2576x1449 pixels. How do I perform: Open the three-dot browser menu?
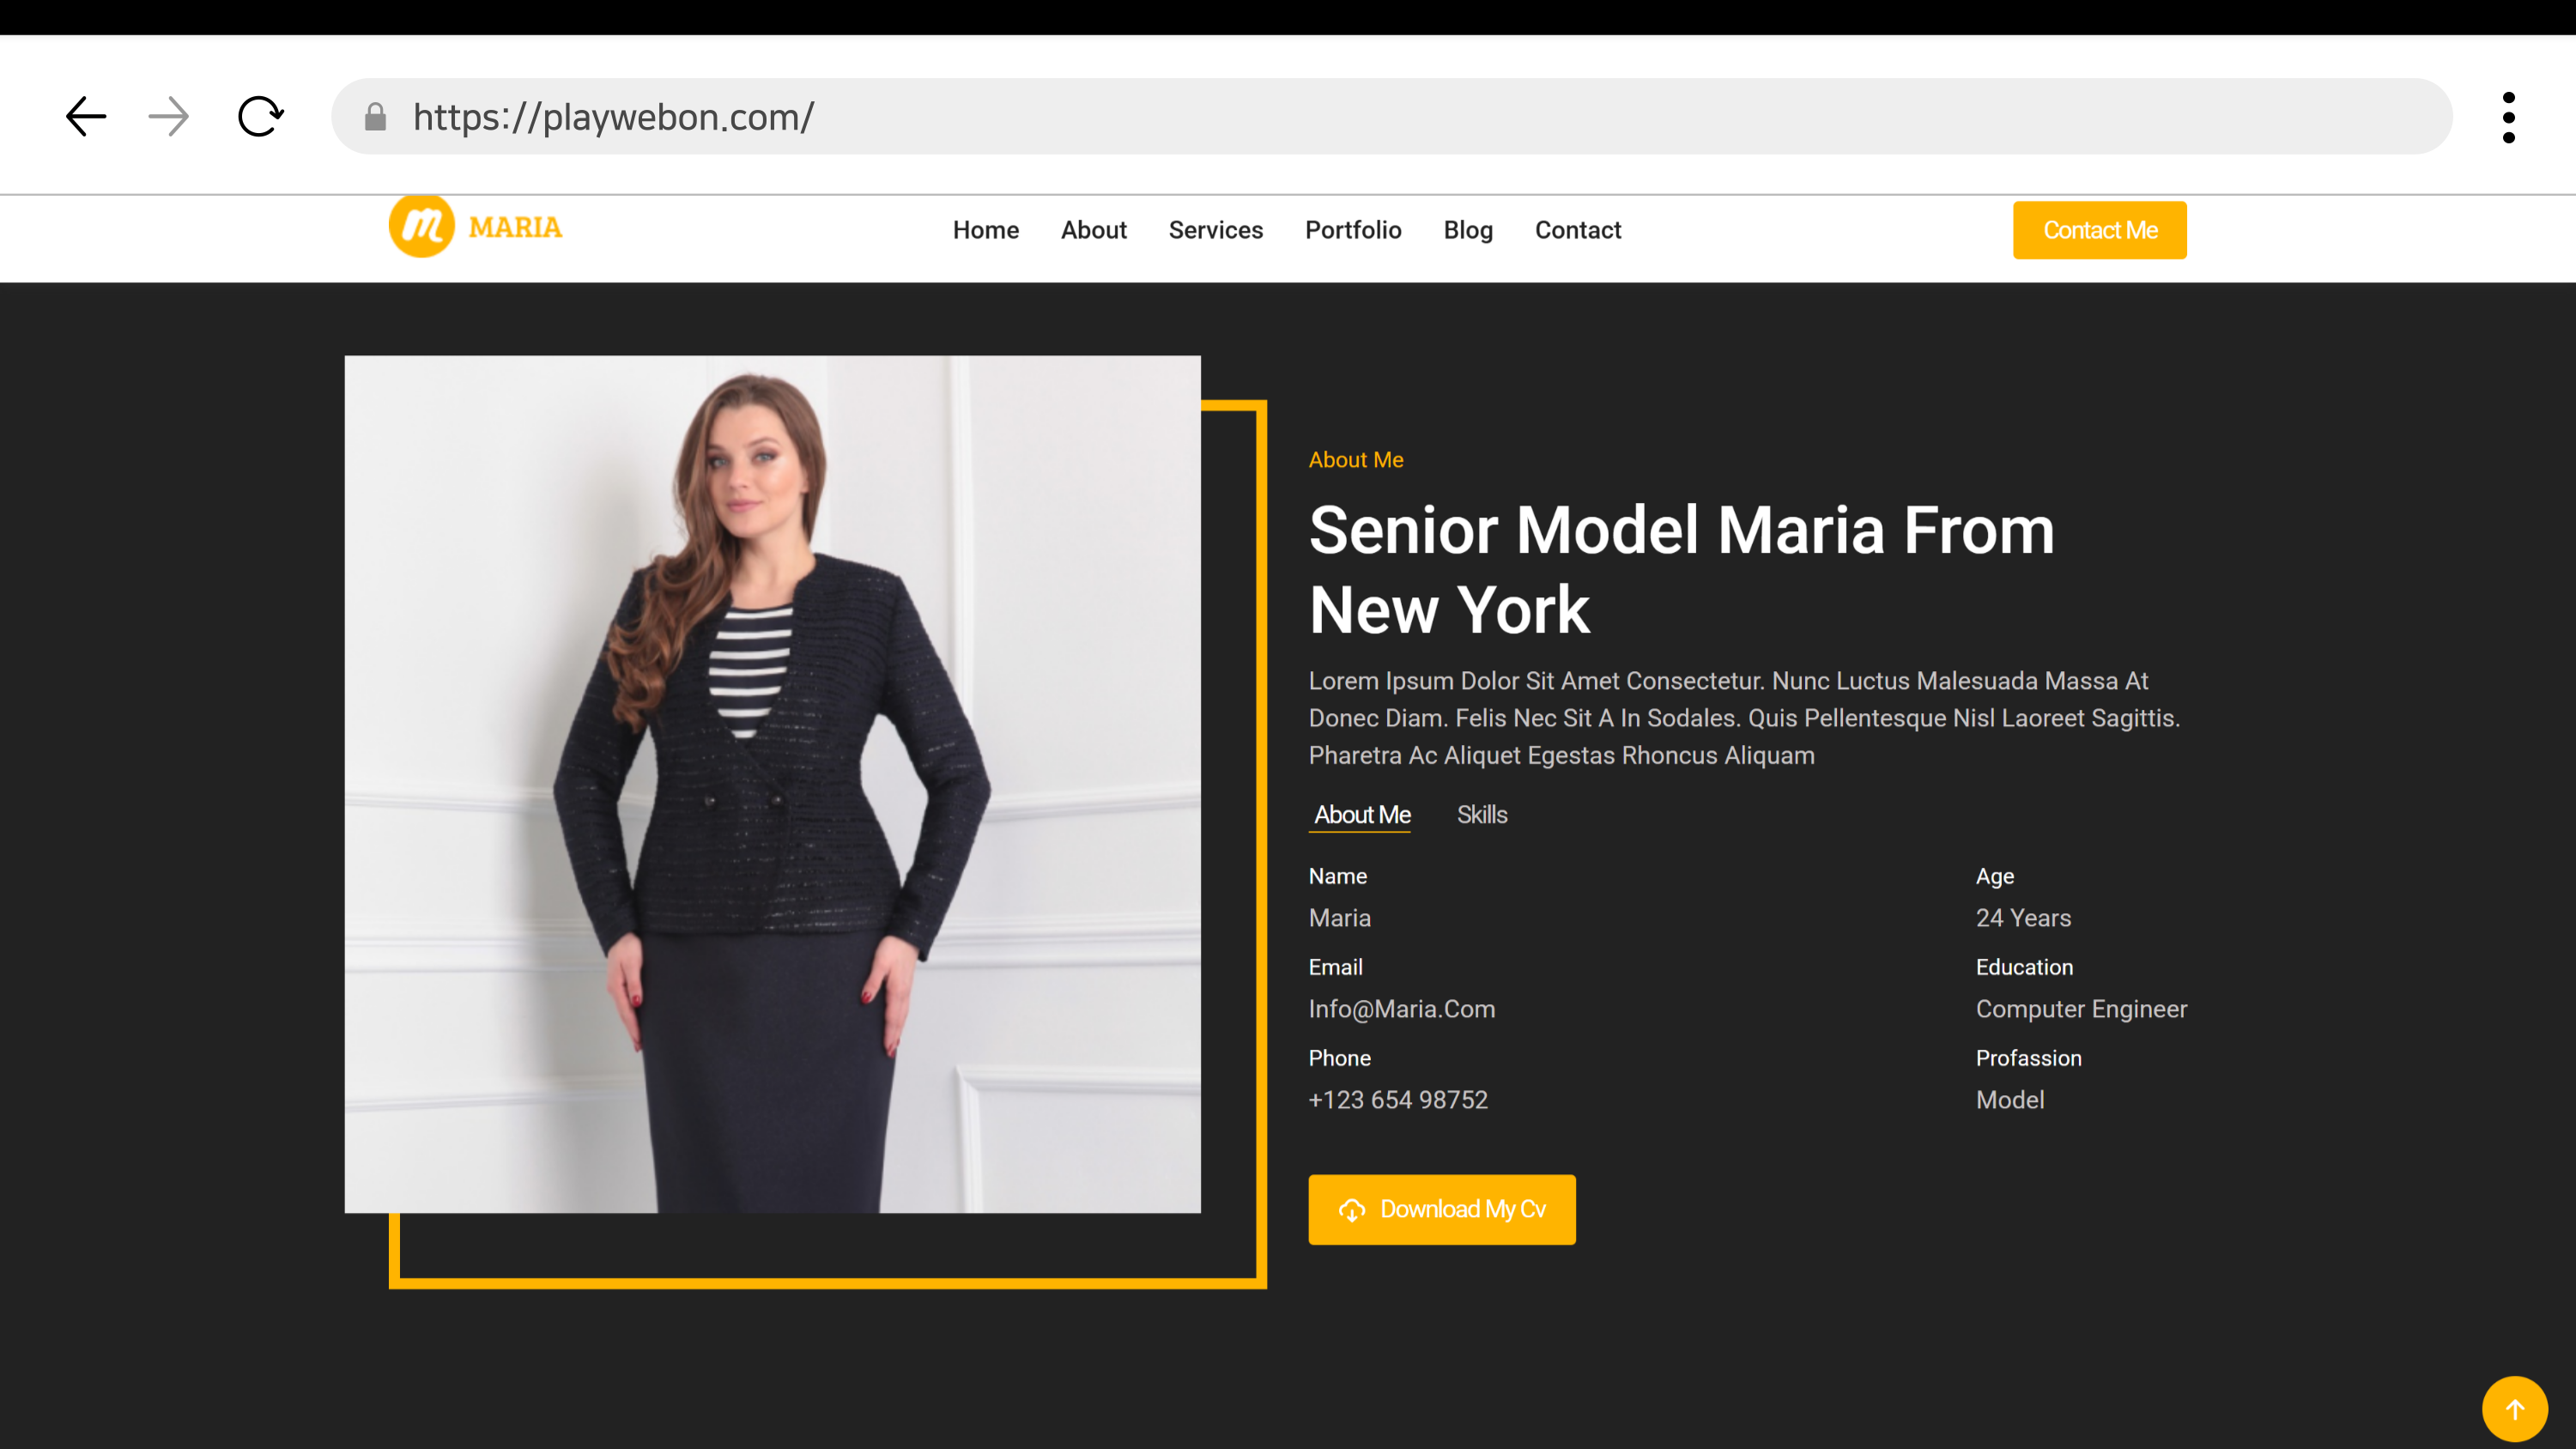[2508, 118]
